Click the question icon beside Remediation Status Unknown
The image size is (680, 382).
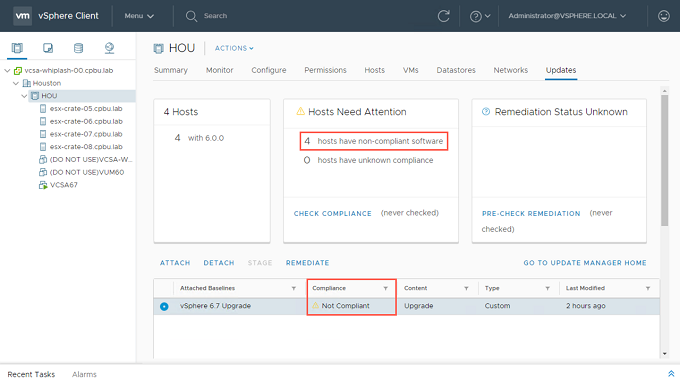(x=486, y=111)
